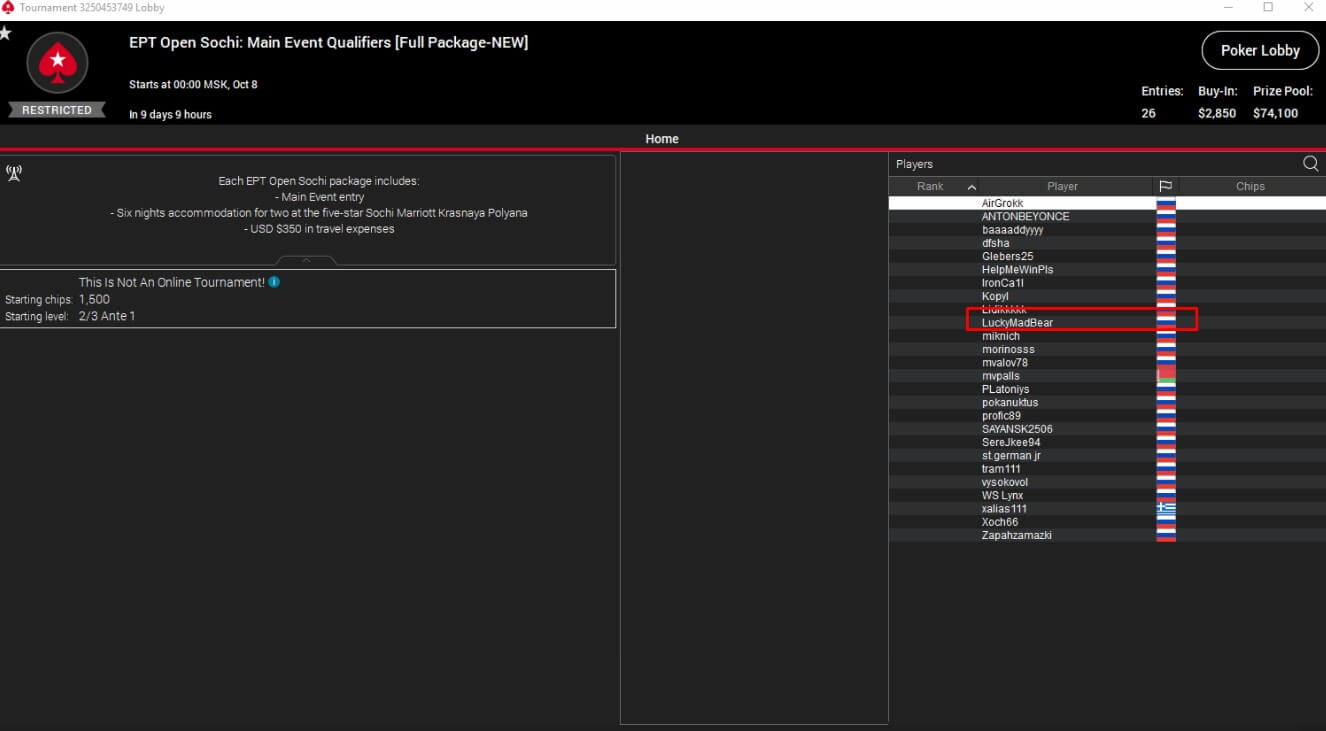Maximize the tournament lobby window
Viewport: 1326px width, 731px height.
tap(1268, 8)
